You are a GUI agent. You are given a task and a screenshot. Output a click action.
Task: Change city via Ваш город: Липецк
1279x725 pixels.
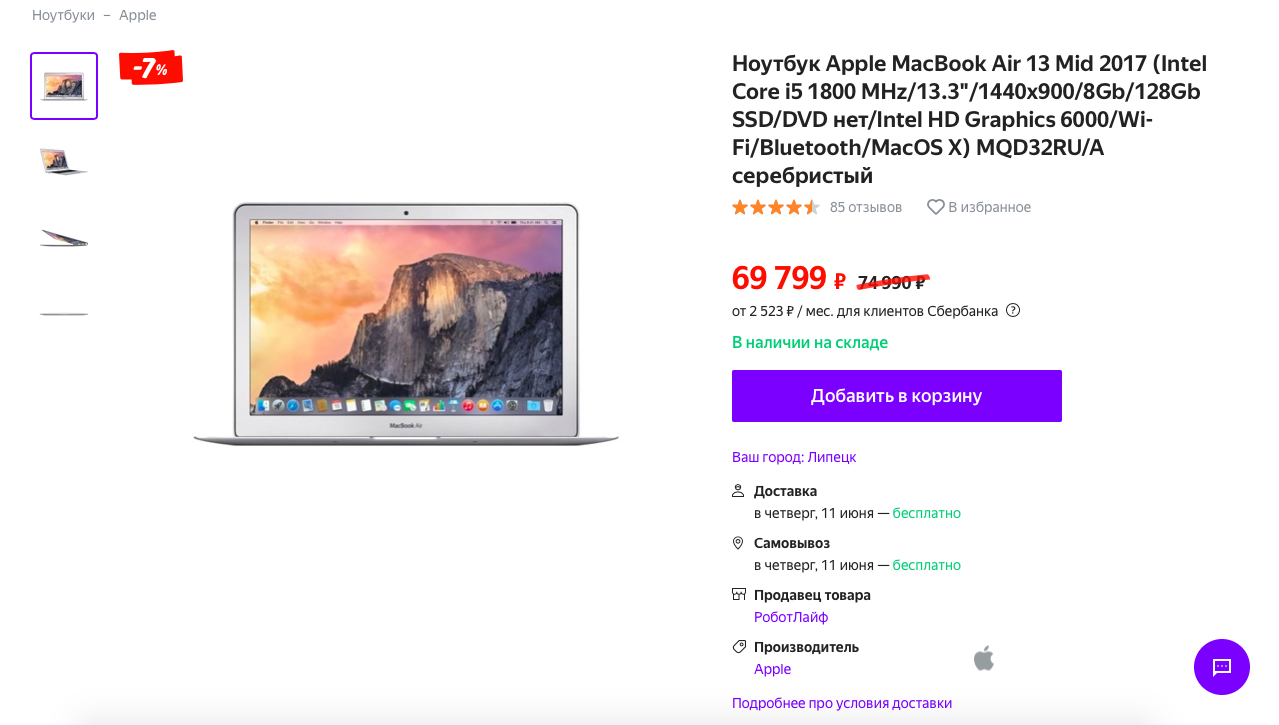point(794,457)
